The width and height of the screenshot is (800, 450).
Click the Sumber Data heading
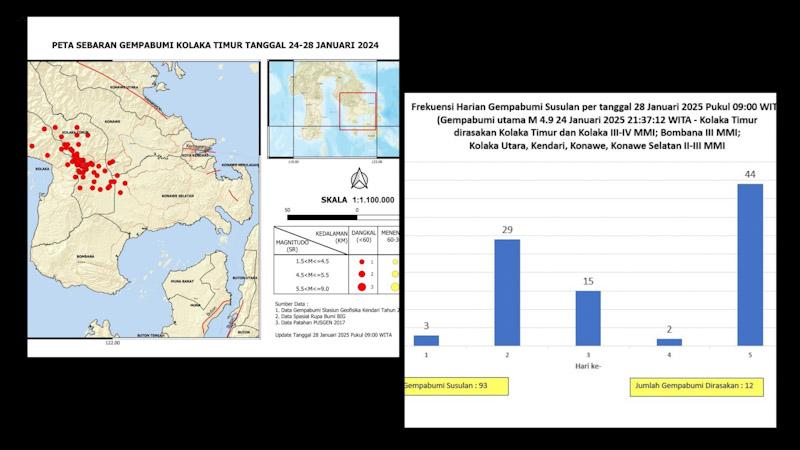pyautogui.click(x=291, y=304)
